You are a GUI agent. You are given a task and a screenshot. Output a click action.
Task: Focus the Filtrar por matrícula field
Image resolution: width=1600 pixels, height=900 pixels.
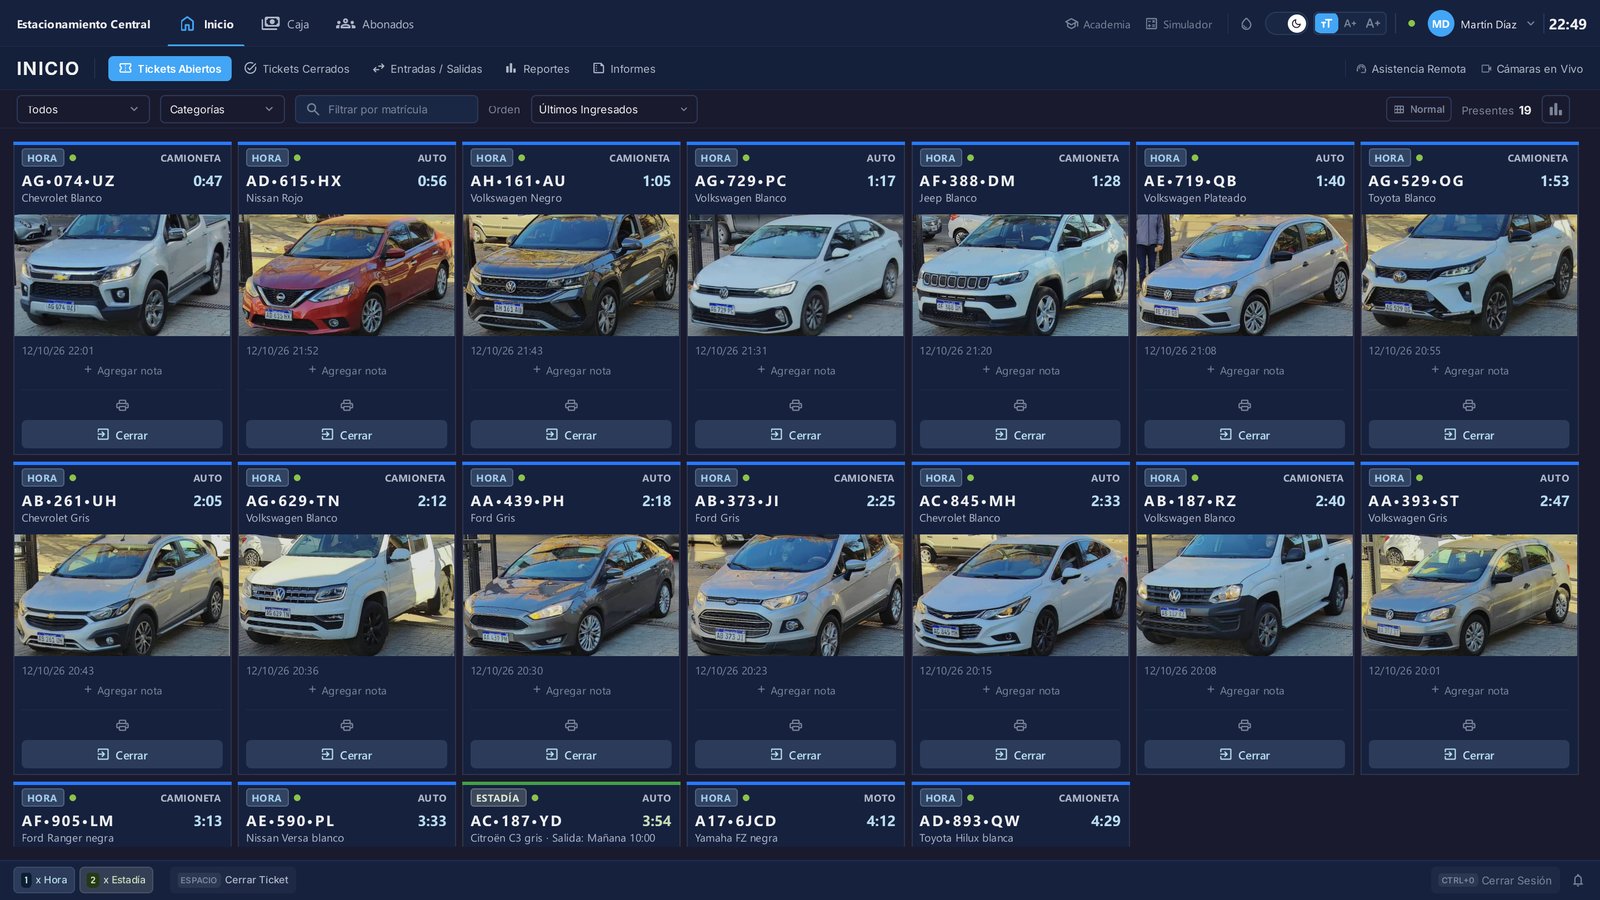386,109
